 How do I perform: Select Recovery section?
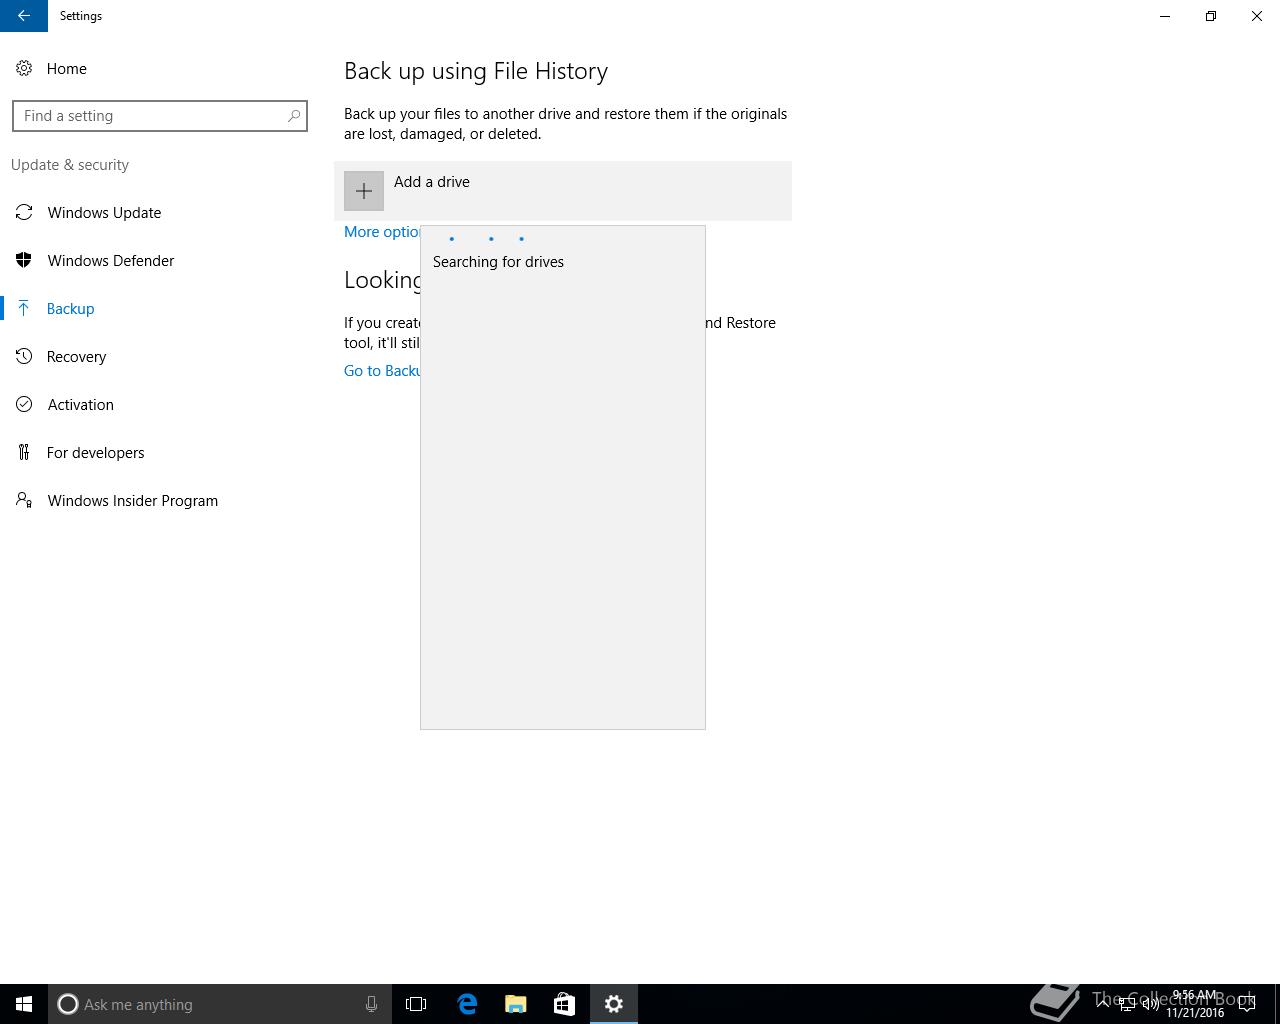160,356
